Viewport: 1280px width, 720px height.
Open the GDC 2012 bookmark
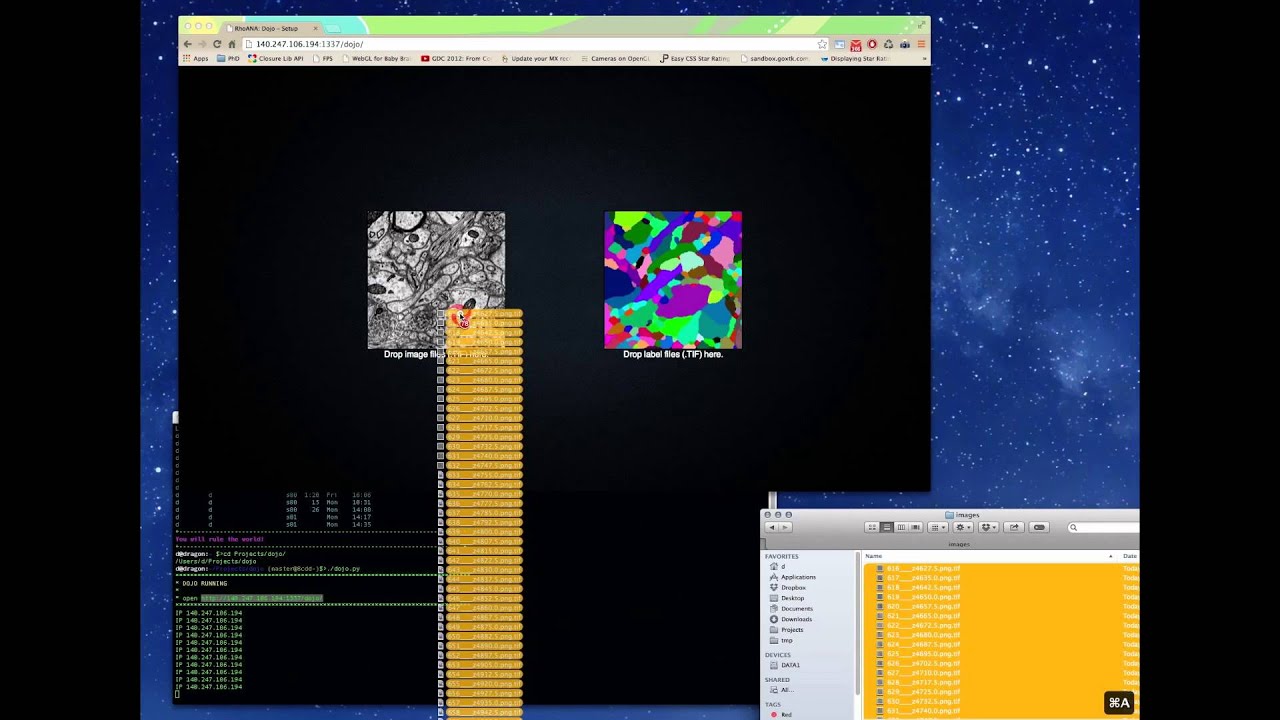point(456,58)
